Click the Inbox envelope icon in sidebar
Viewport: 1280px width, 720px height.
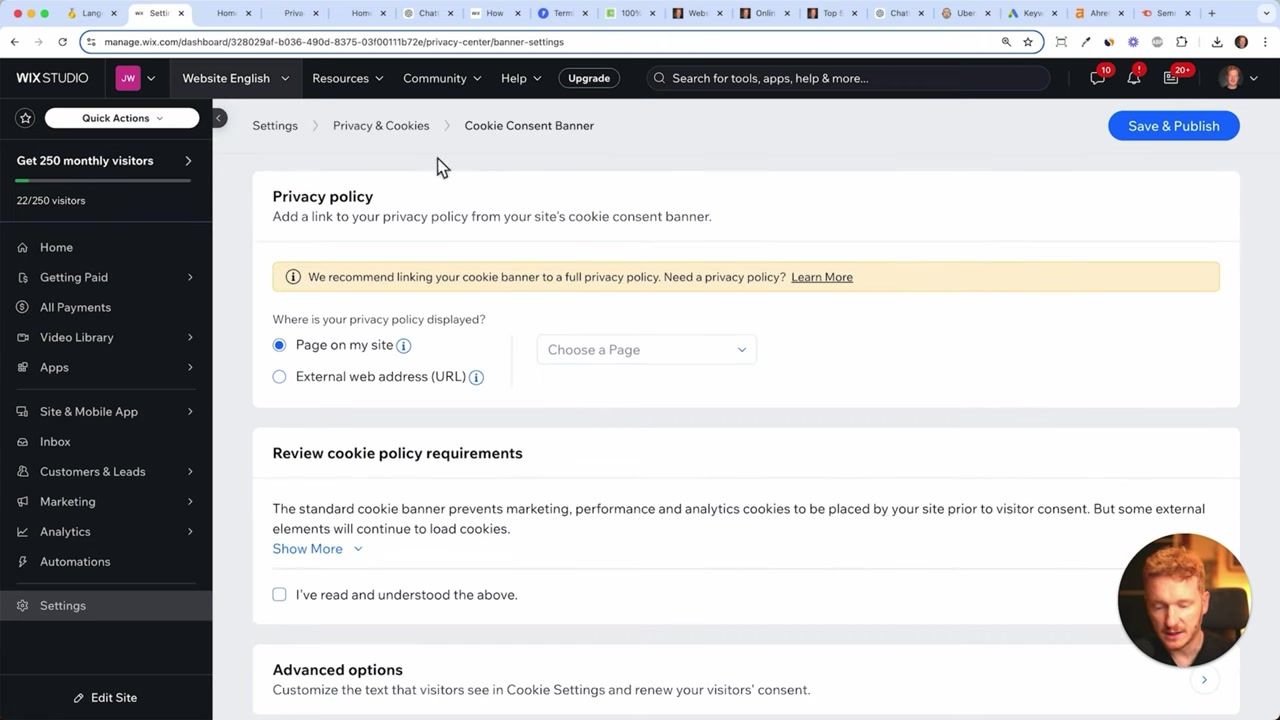click(23, 441)
